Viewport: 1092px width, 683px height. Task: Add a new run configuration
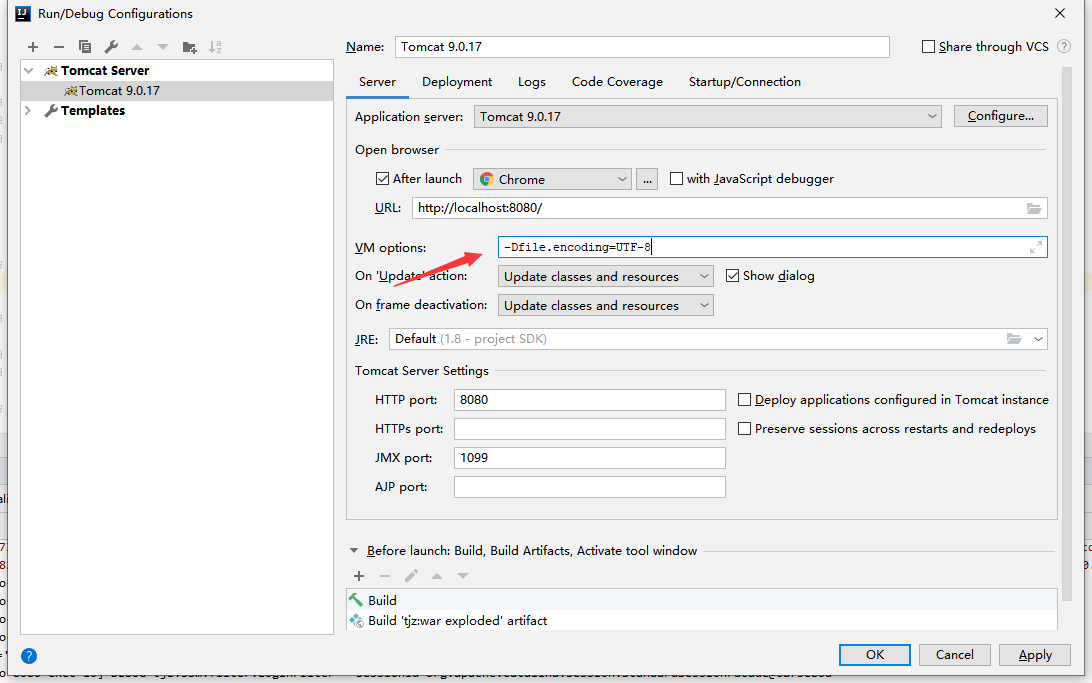pos(33,47)
